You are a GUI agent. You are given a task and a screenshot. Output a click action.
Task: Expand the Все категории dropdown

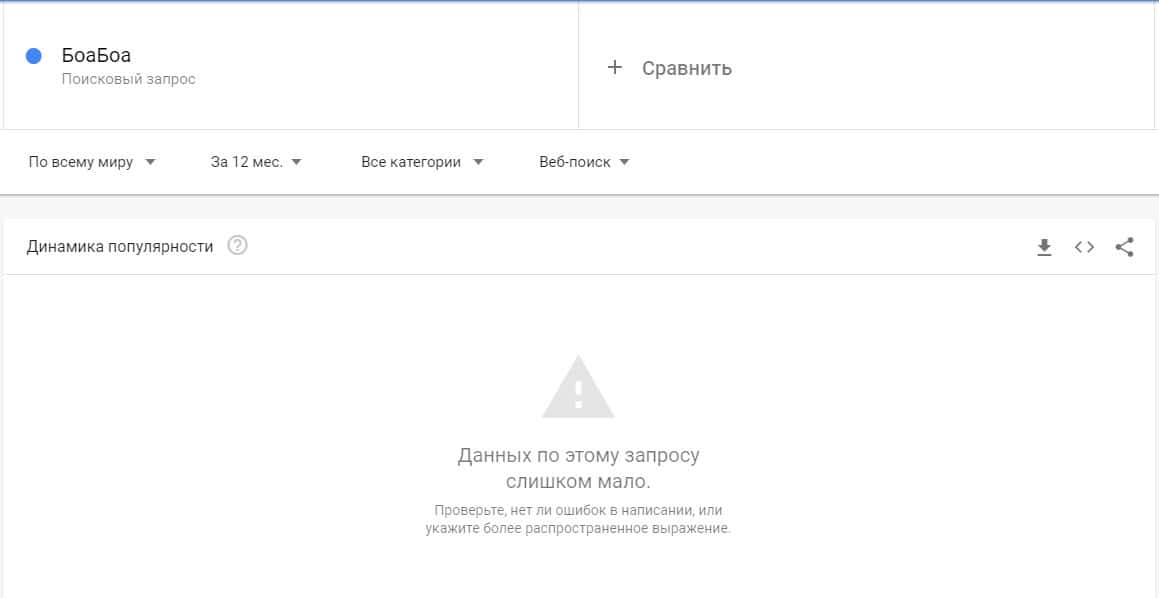(x=422, y=162)
